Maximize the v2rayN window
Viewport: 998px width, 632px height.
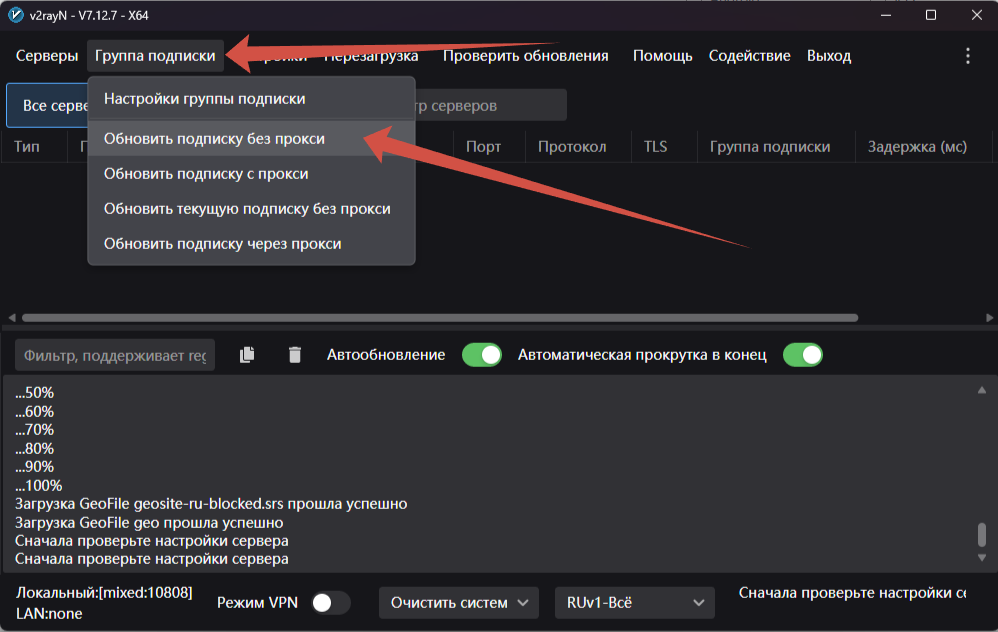tap(931, 15)
